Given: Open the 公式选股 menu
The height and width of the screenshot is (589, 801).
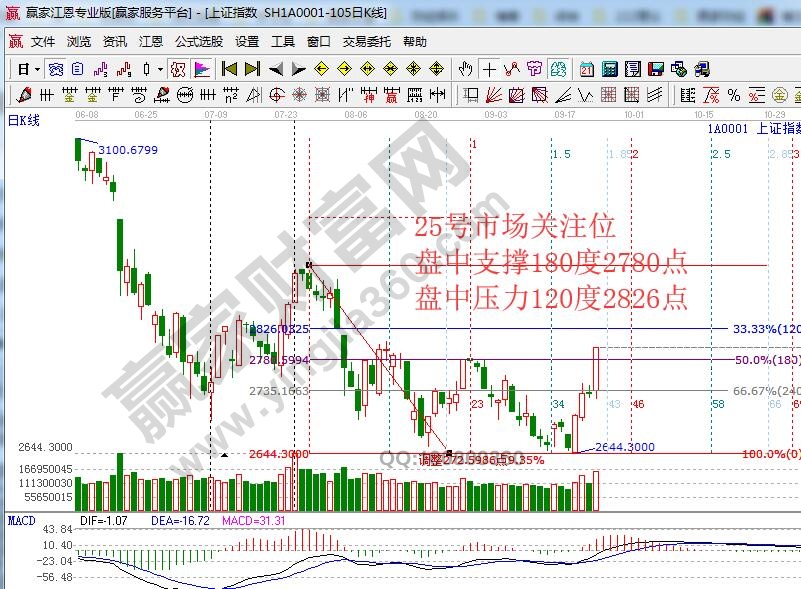Looking at the screenshot, I should pos(199,42).
